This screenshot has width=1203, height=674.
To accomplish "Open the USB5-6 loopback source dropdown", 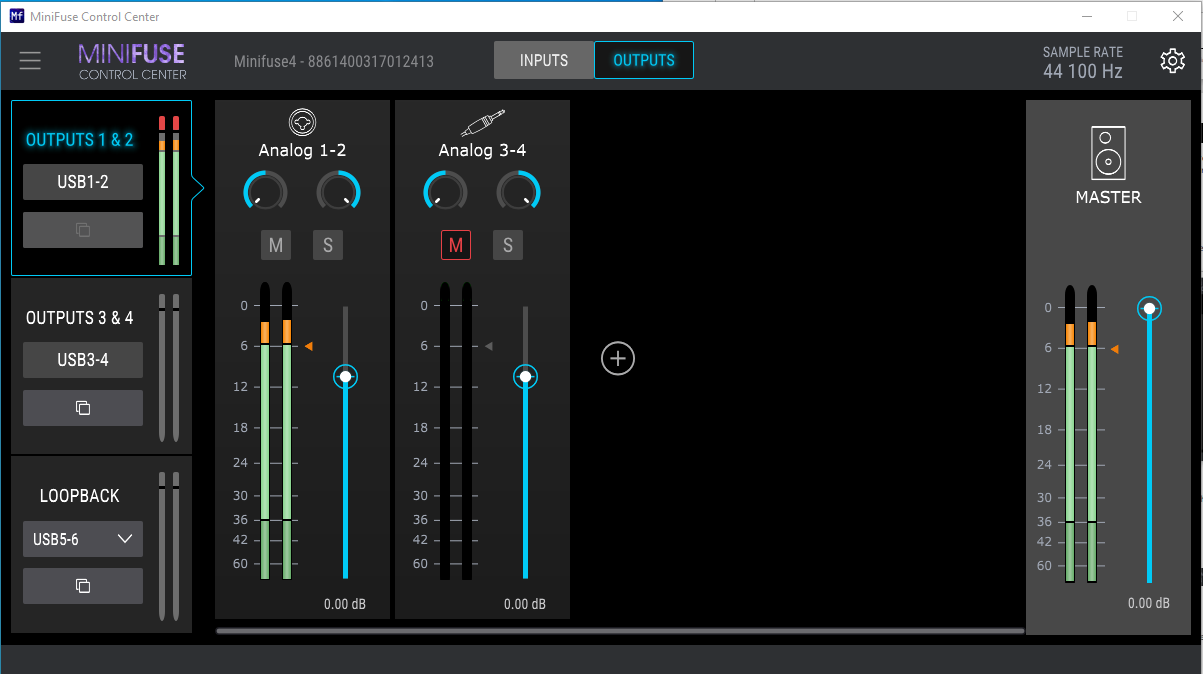I will click(x=83, y=539).
